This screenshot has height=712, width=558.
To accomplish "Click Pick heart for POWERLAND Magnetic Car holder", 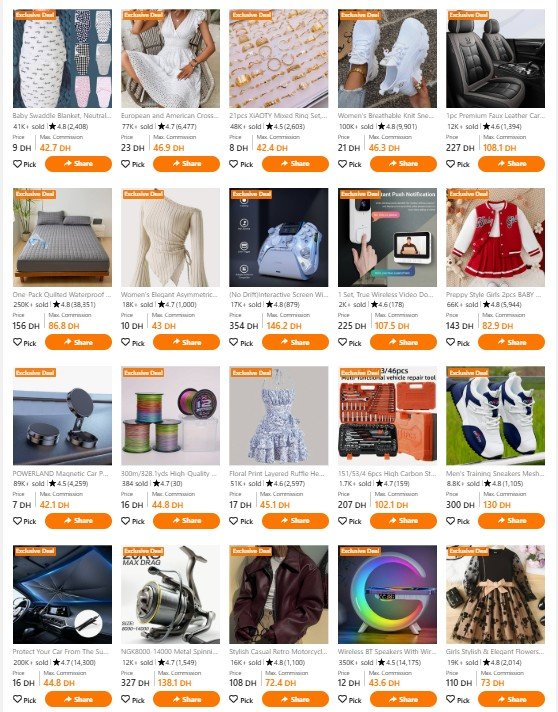I will click(x=17, y=521).
